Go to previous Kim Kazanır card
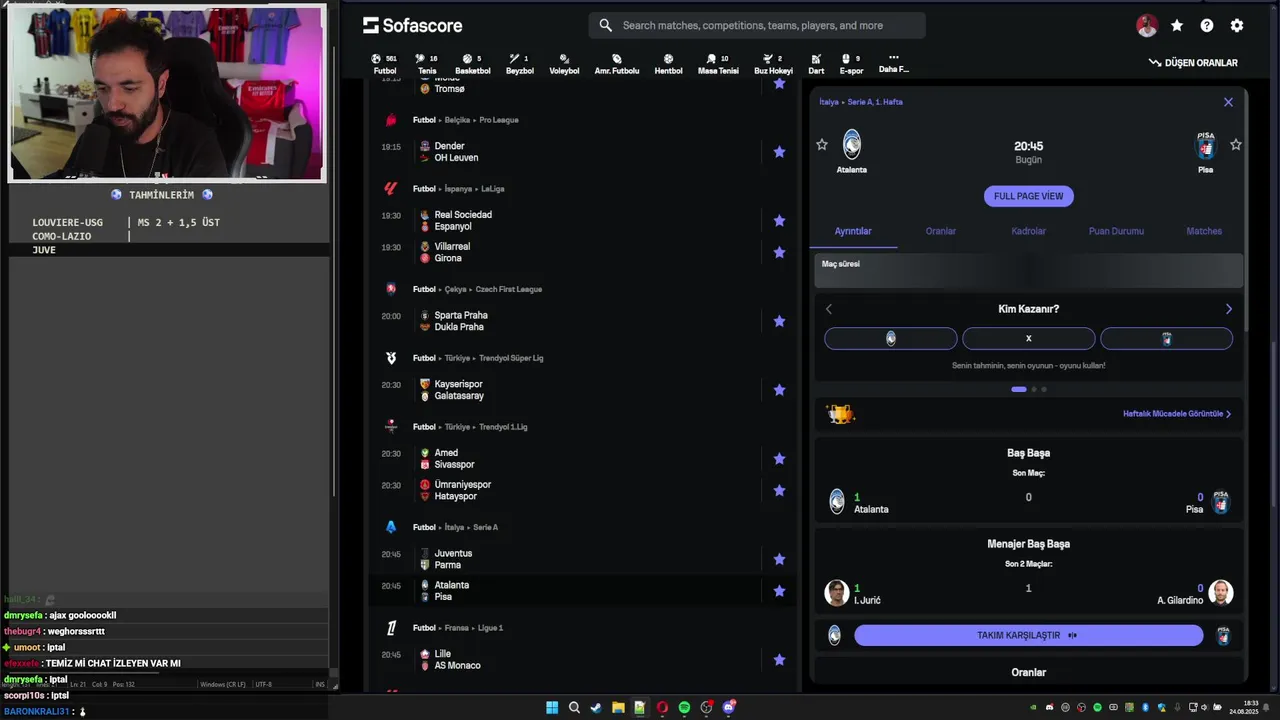Screen dimensions: 1280x720 pos(828,309)
